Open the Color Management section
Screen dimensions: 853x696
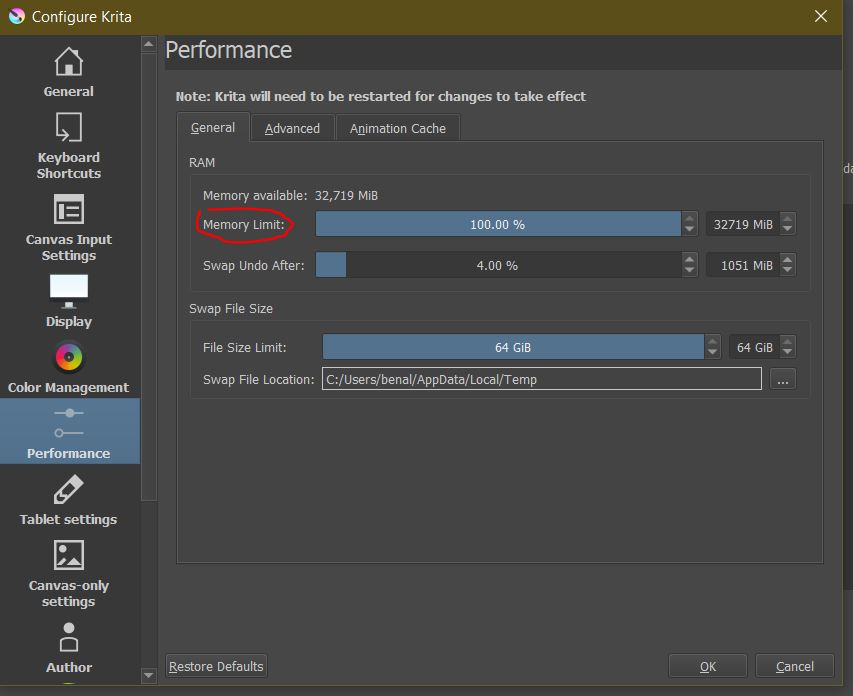click(68, 366)
